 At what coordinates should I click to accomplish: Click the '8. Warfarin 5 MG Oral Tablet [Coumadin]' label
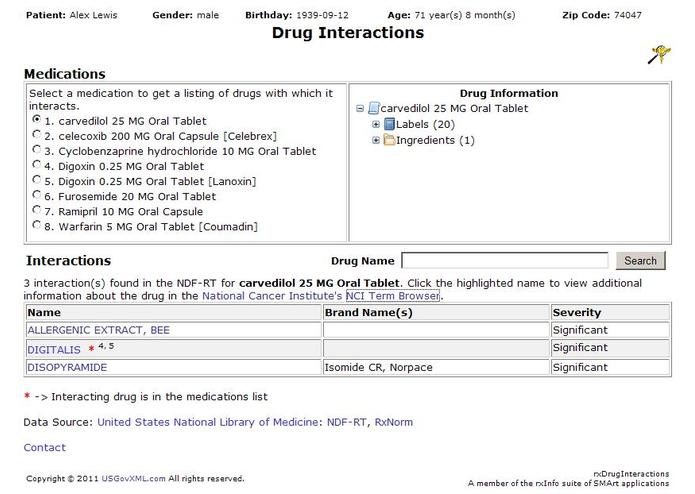[151, 227]
